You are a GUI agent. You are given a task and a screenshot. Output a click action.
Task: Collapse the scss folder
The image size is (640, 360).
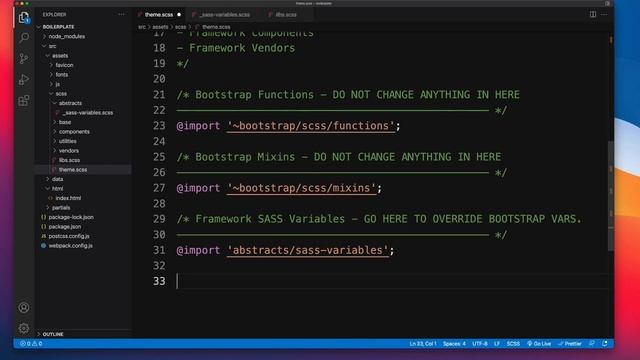tap(61, 93)
